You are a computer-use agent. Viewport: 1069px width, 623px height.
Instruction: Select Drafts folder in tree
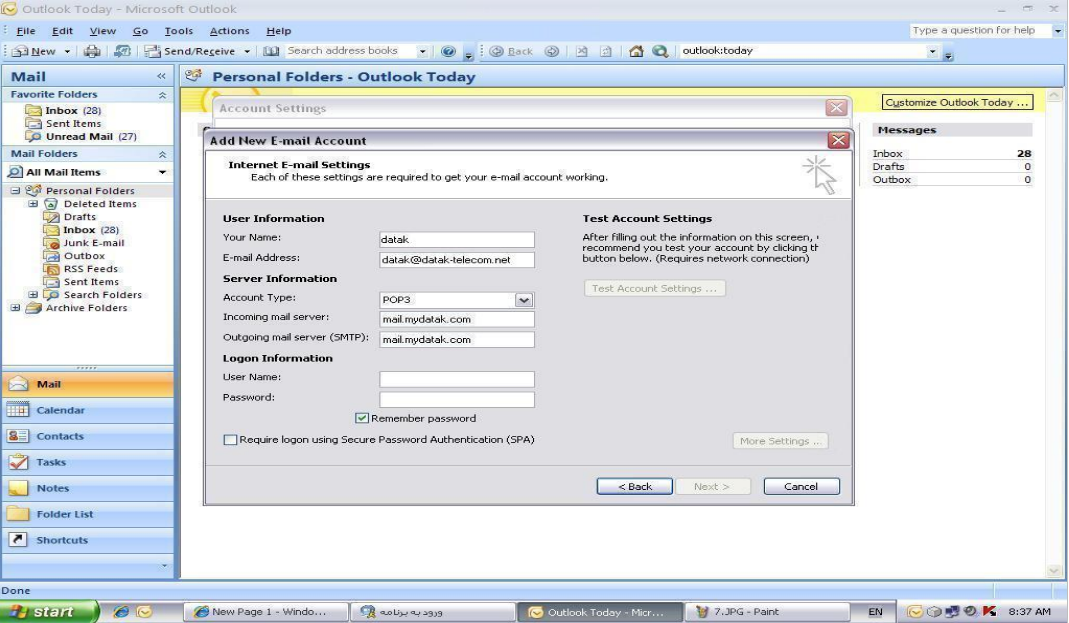79,217
